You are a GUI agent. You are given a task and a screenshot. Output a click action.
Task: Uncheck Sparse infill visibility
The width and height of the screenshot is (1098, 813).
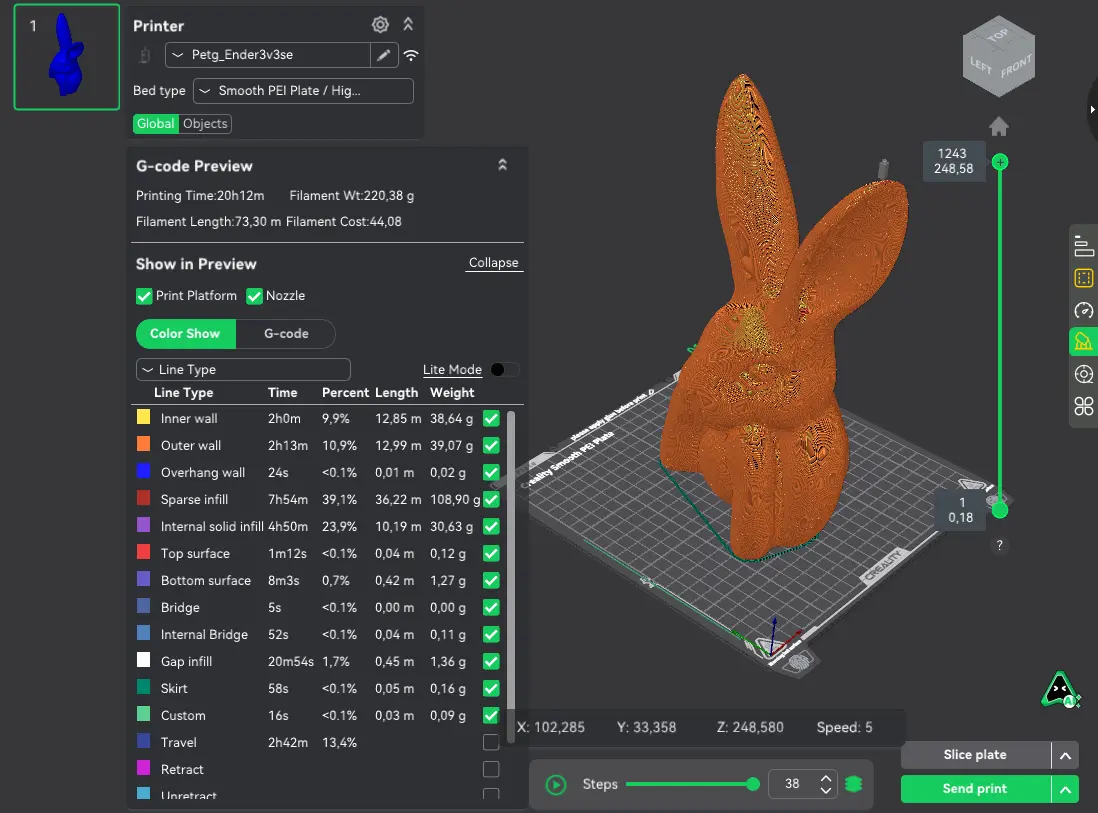pyautogui.click(x=492, y=500)
